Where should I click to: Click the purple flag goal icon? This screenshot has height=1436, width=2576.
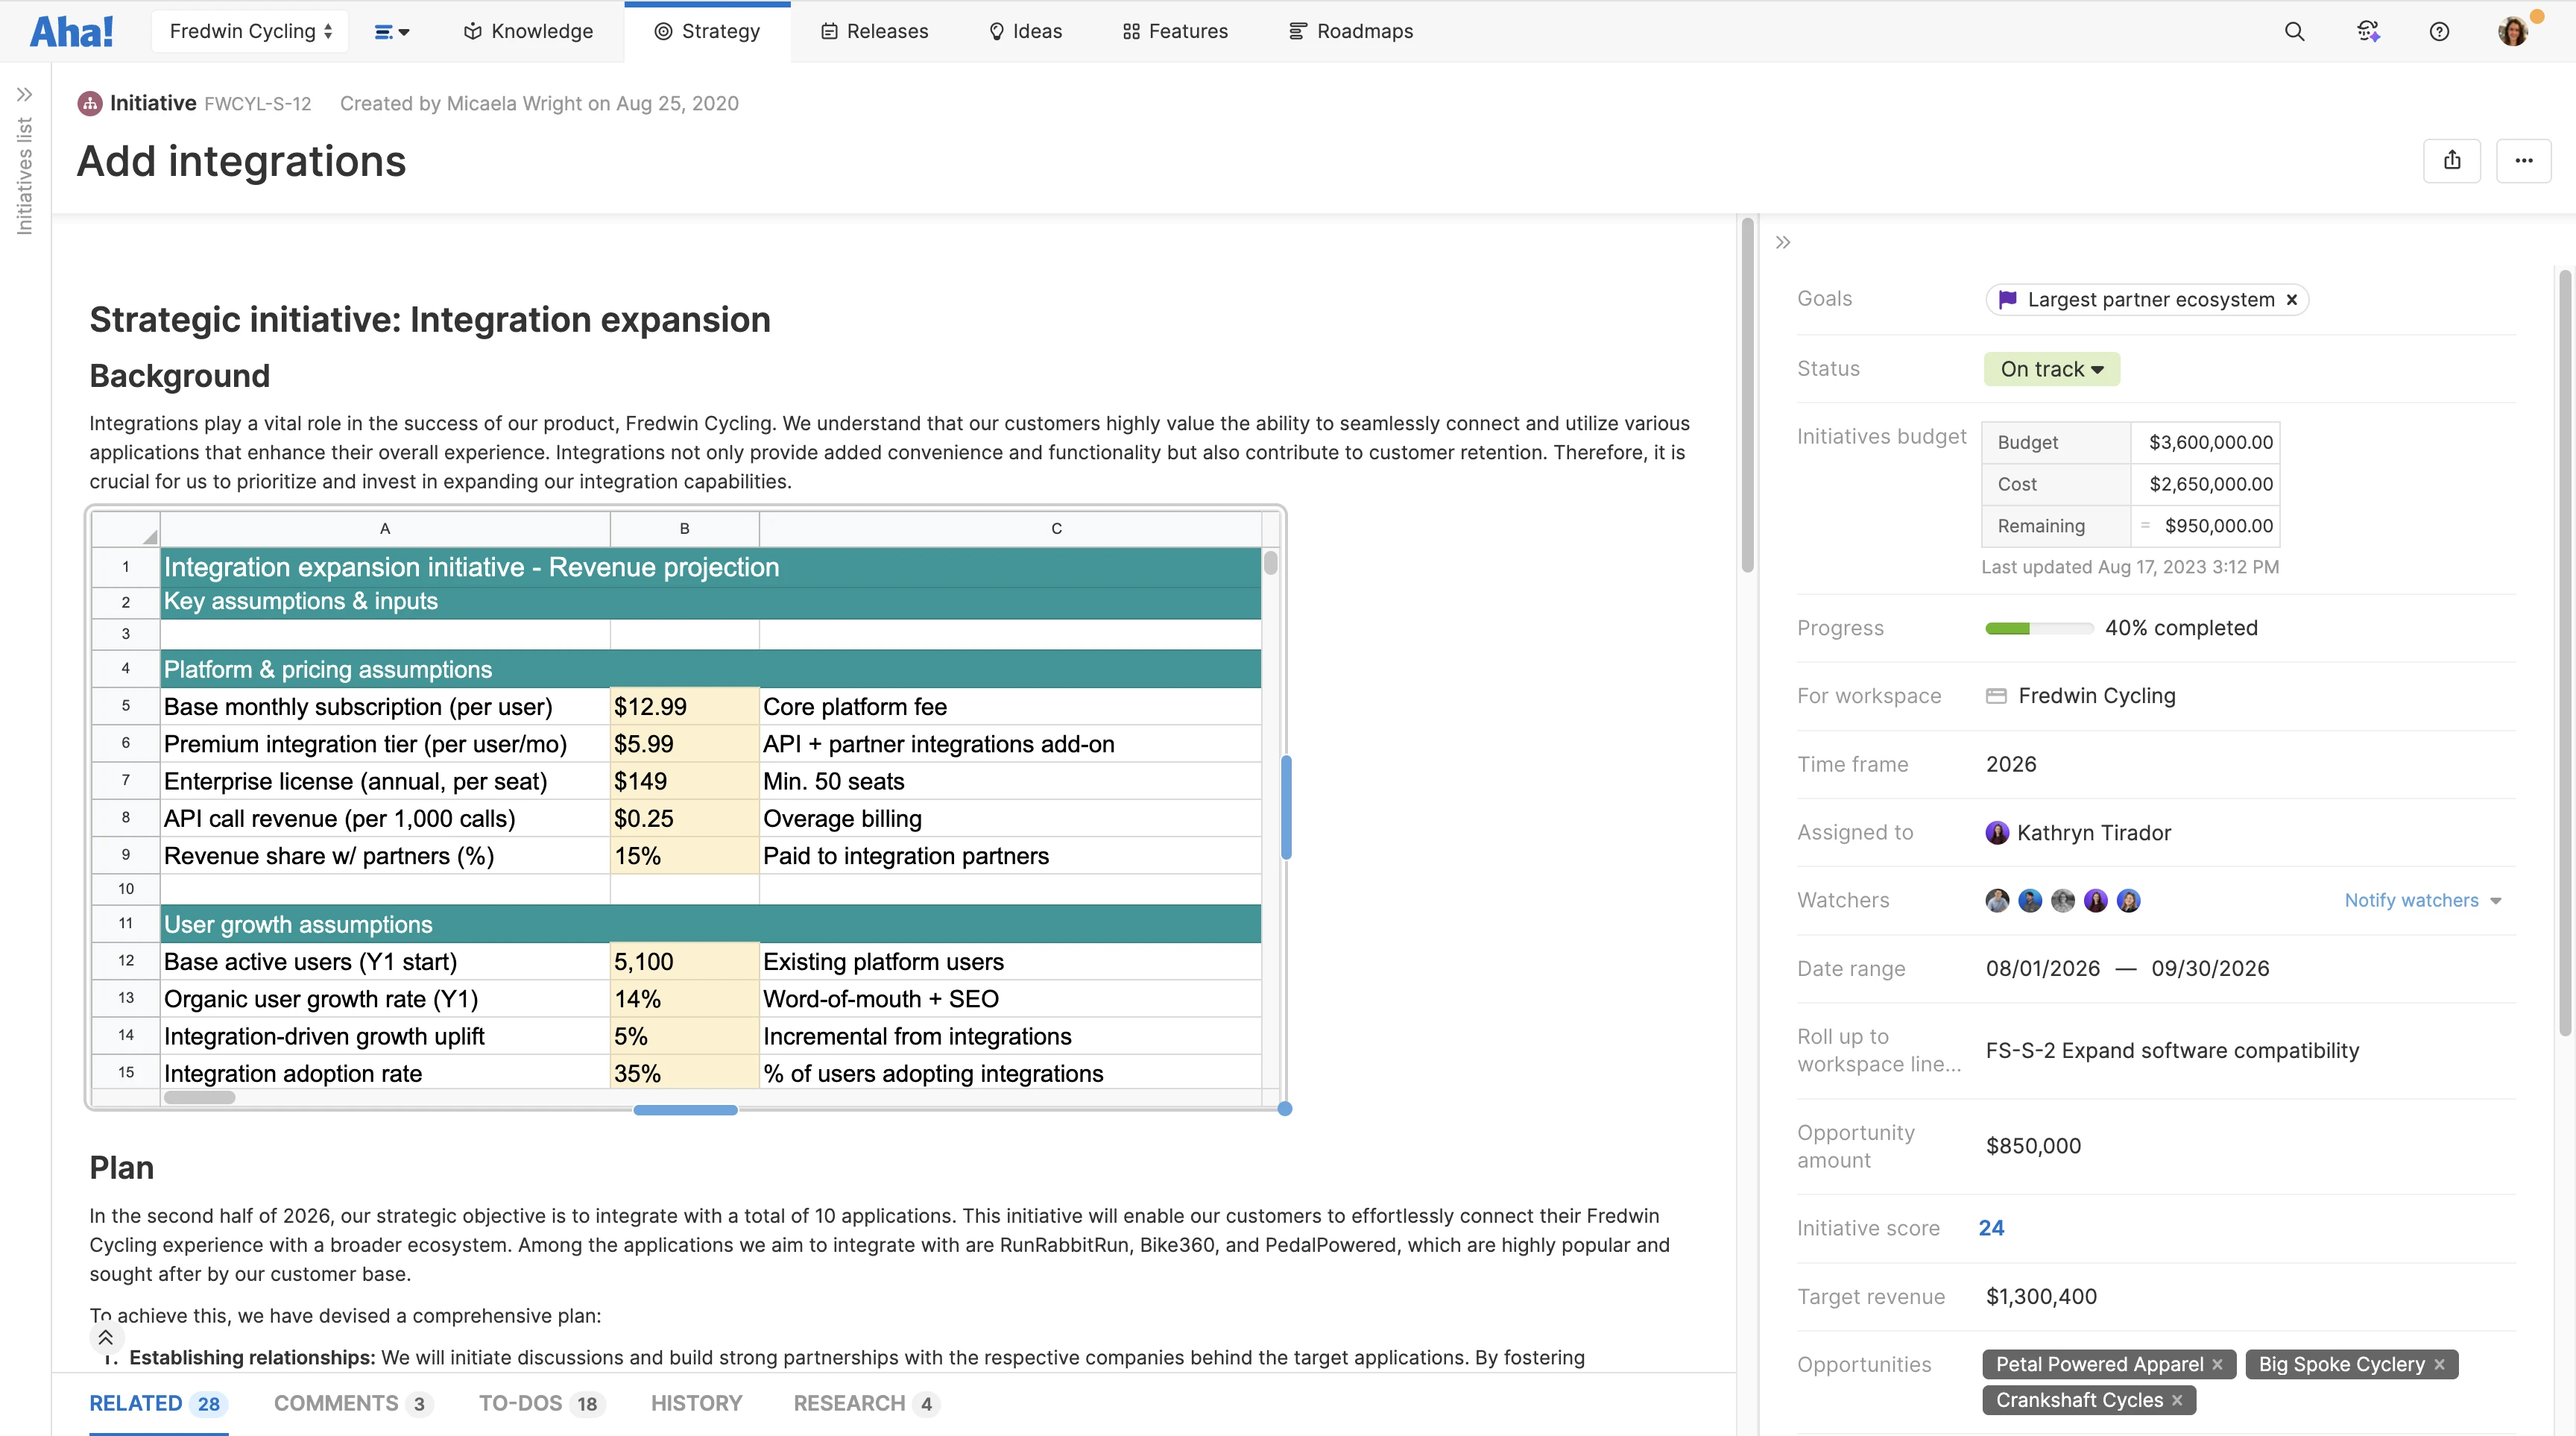[2007, 299]
